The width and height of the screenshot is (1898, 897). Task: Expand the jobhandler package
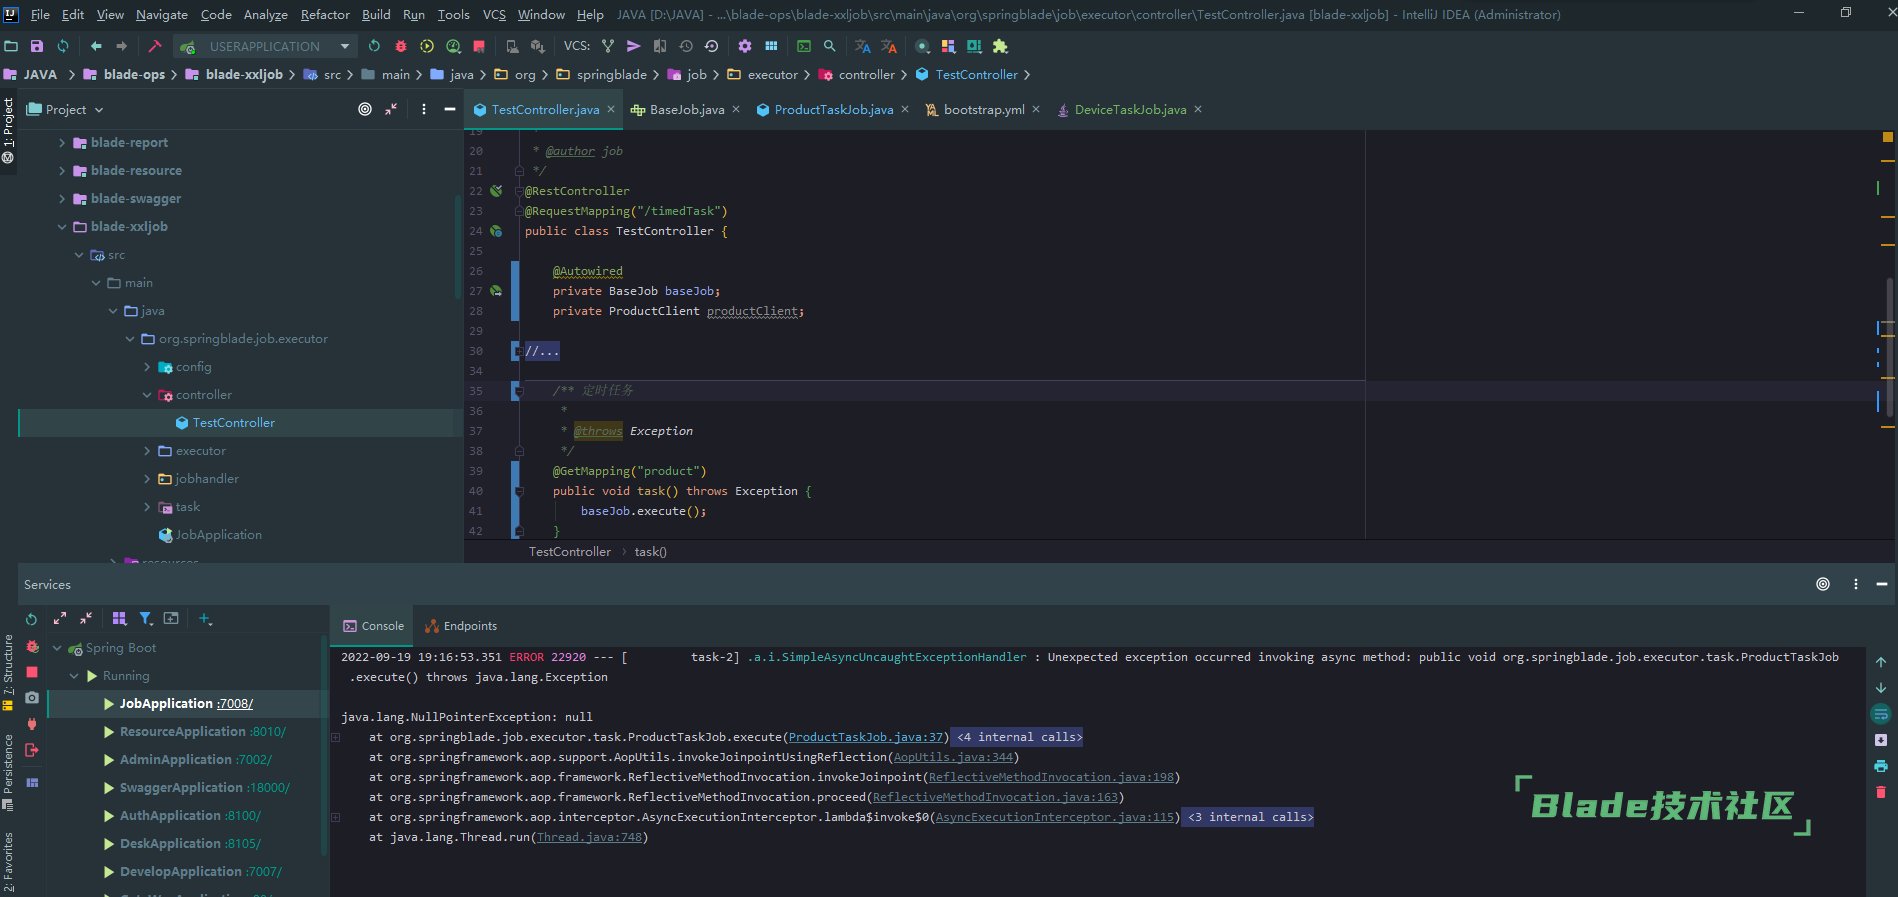click(x=147, y=479)
